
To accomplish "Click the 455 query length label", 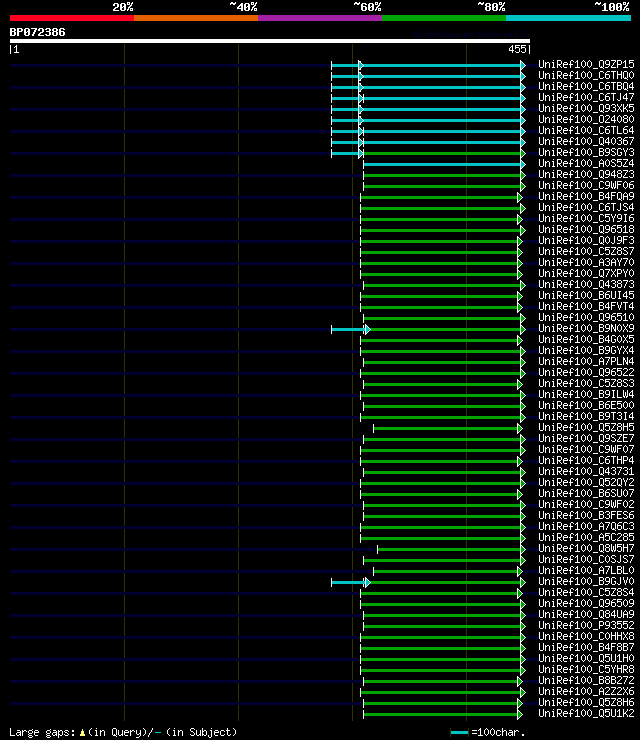I will (518, 49).
